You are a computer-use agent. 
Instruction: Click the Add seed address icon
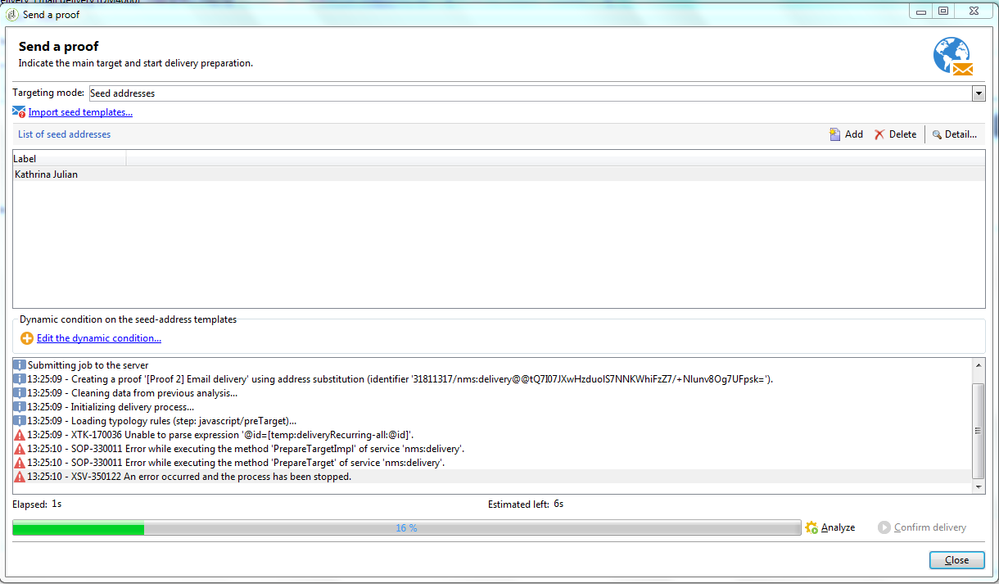pos(835,134)
